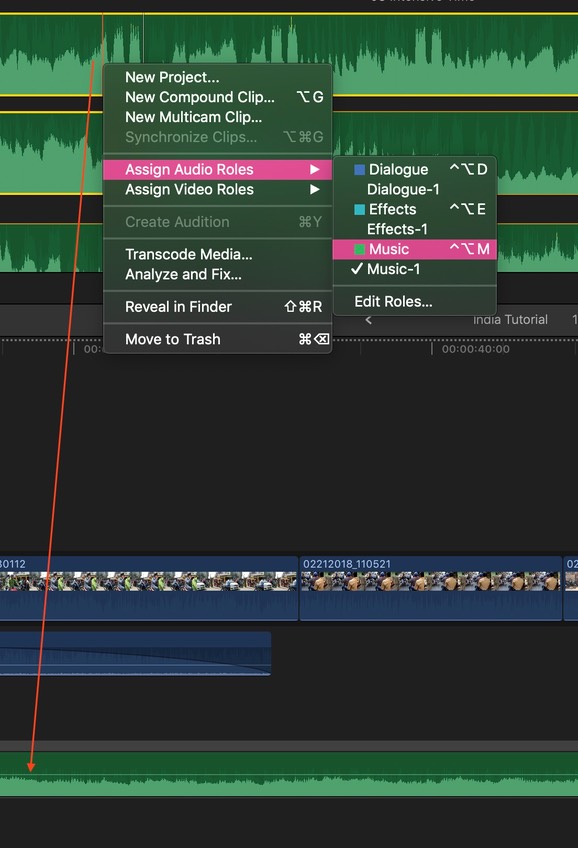Assign the Dialogue audio role
Image resolution: width=578 pixels, height=848 pixels.
point(415,169)
